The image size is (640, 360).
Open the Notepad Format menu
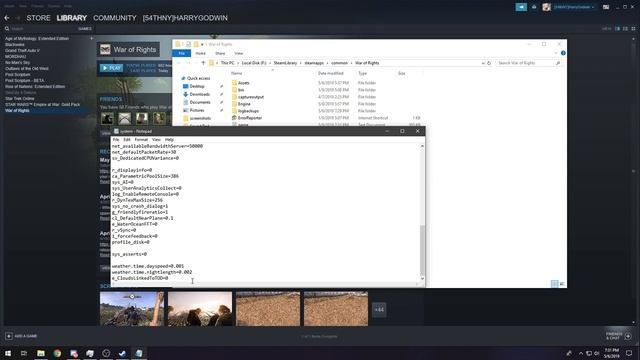click(x=141, y=140)
